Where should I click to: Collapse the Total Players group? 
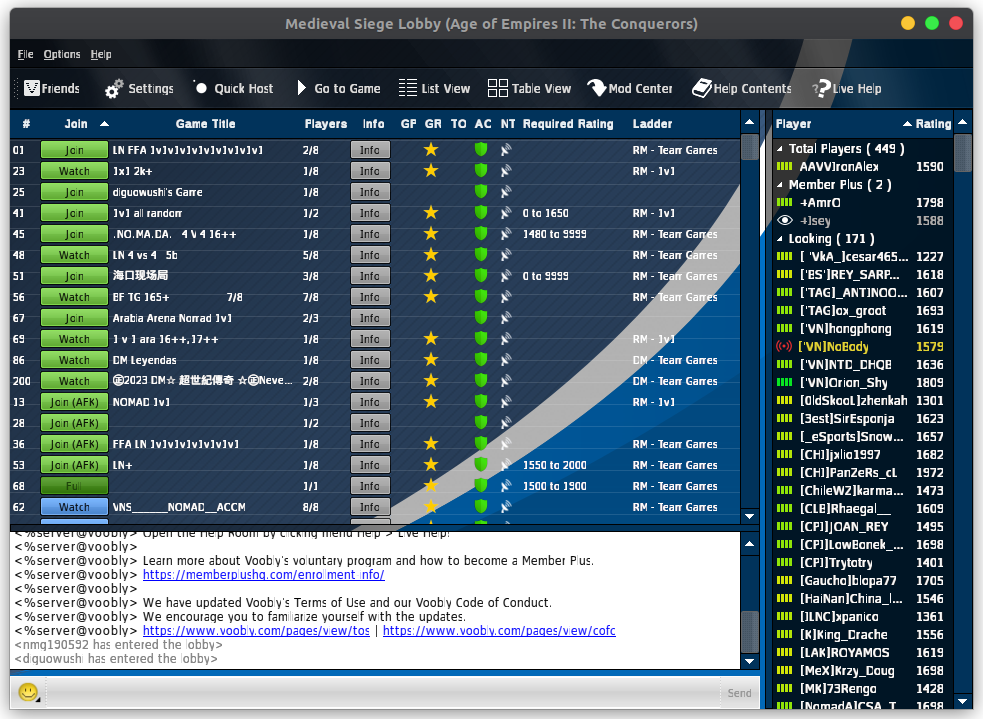click(x=781, y=149)
